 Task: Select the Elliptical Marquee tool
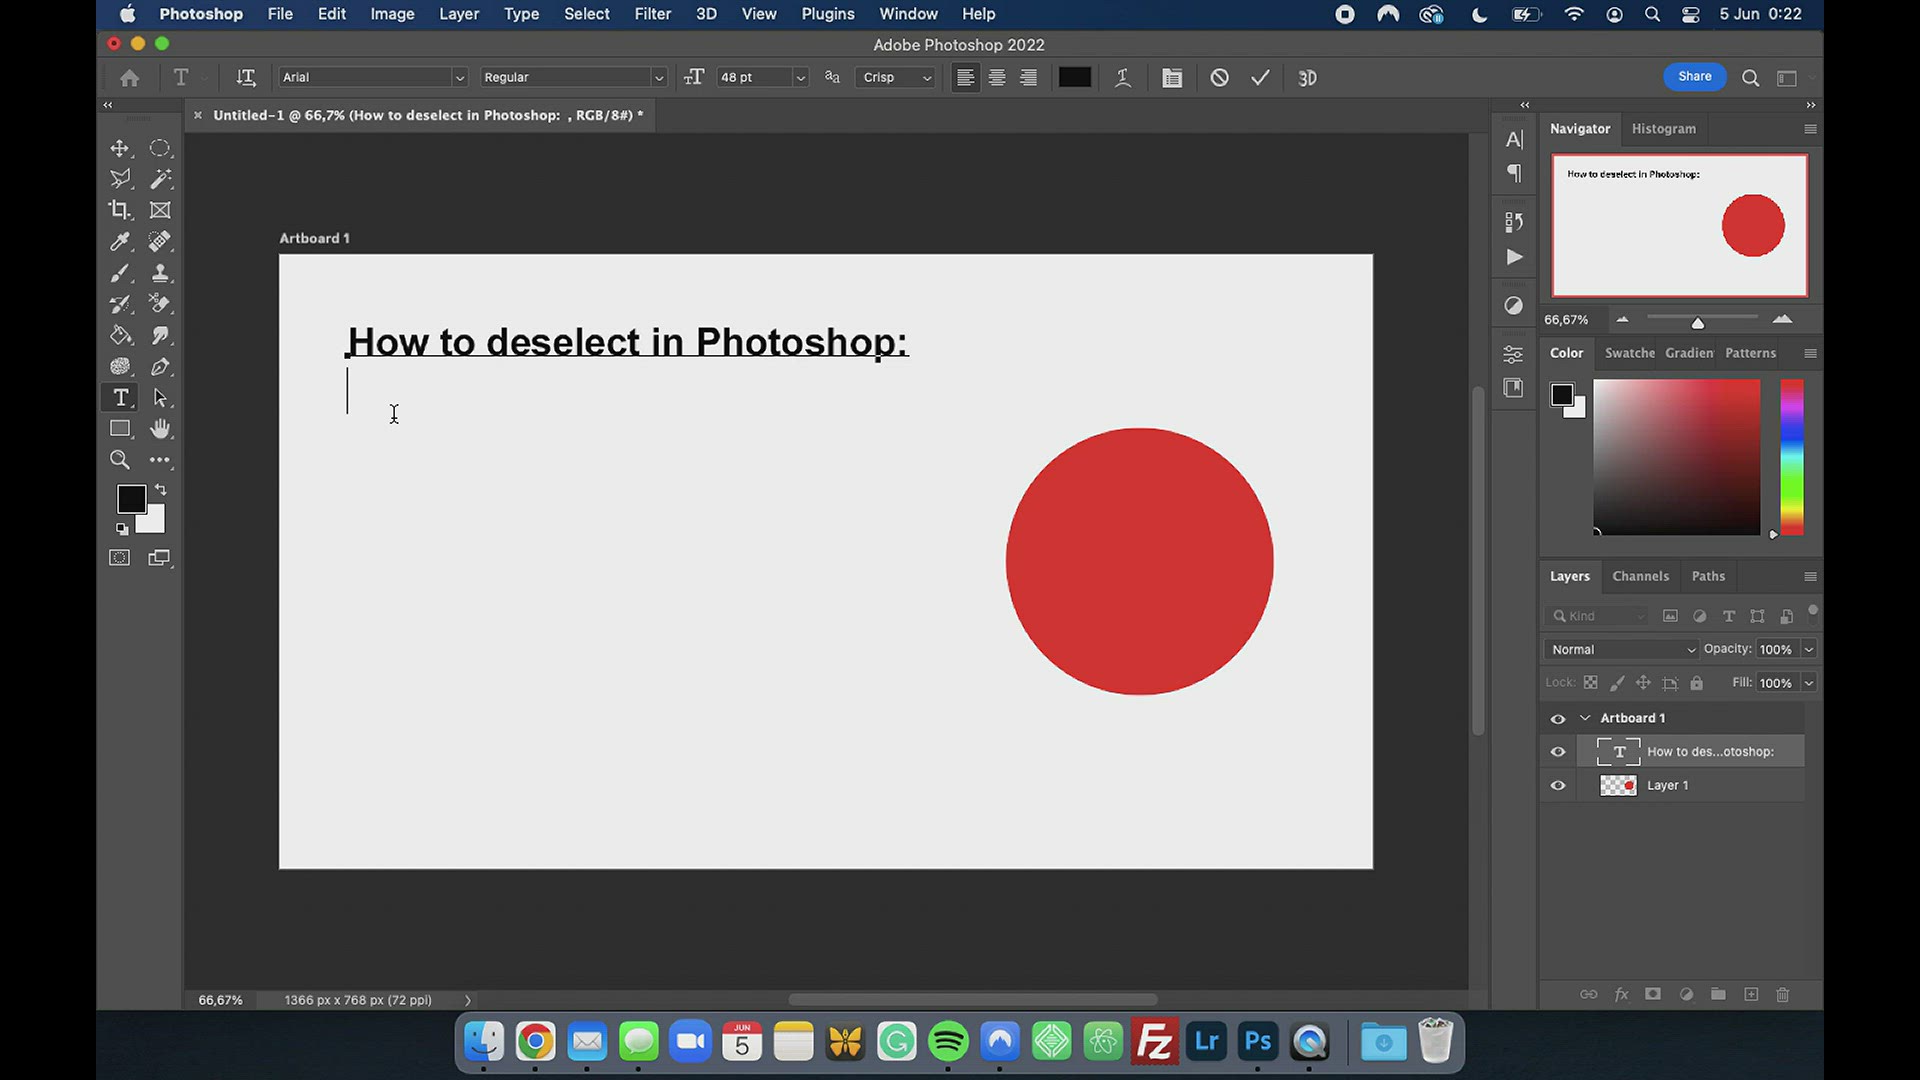pyautogui.click(x=160, y=148)
